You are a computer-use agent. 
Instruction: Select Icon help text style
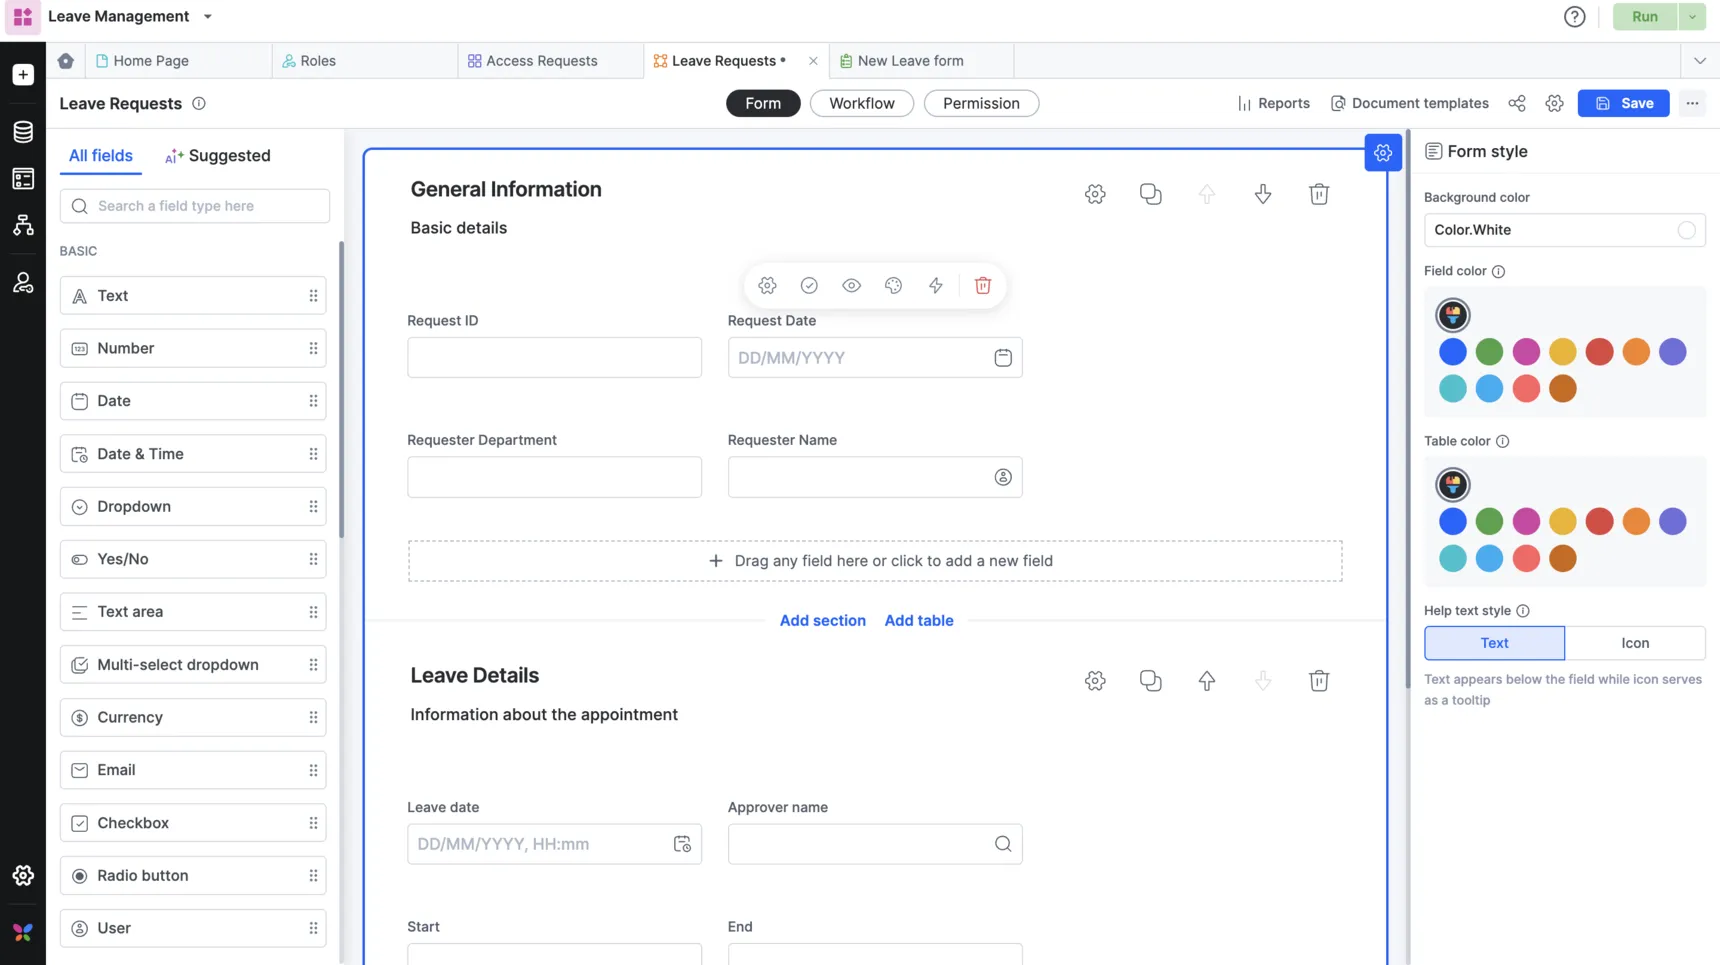coord(1635,643)
